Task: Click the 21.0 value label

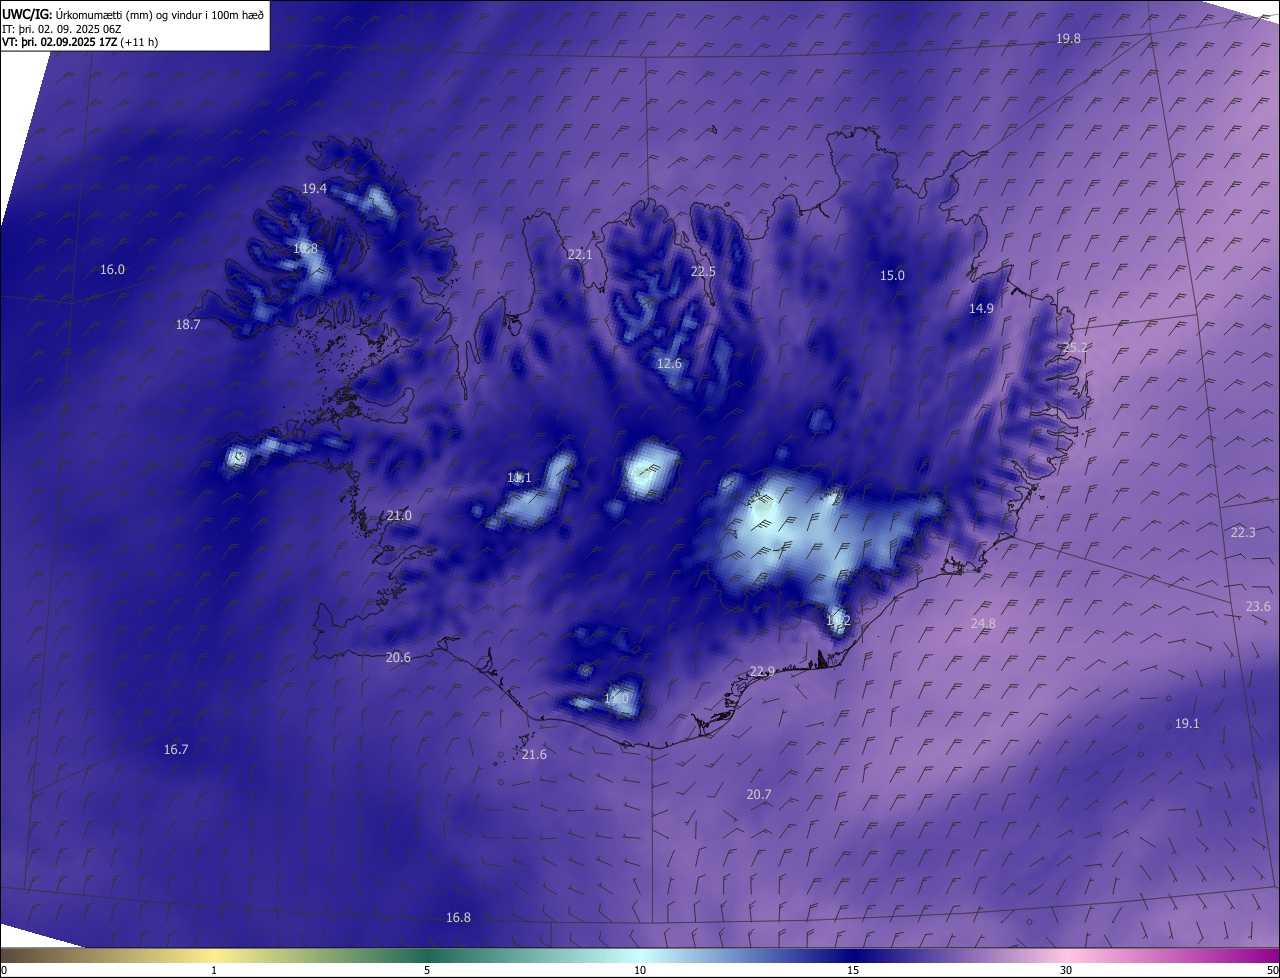Action: tap(399, 515)
